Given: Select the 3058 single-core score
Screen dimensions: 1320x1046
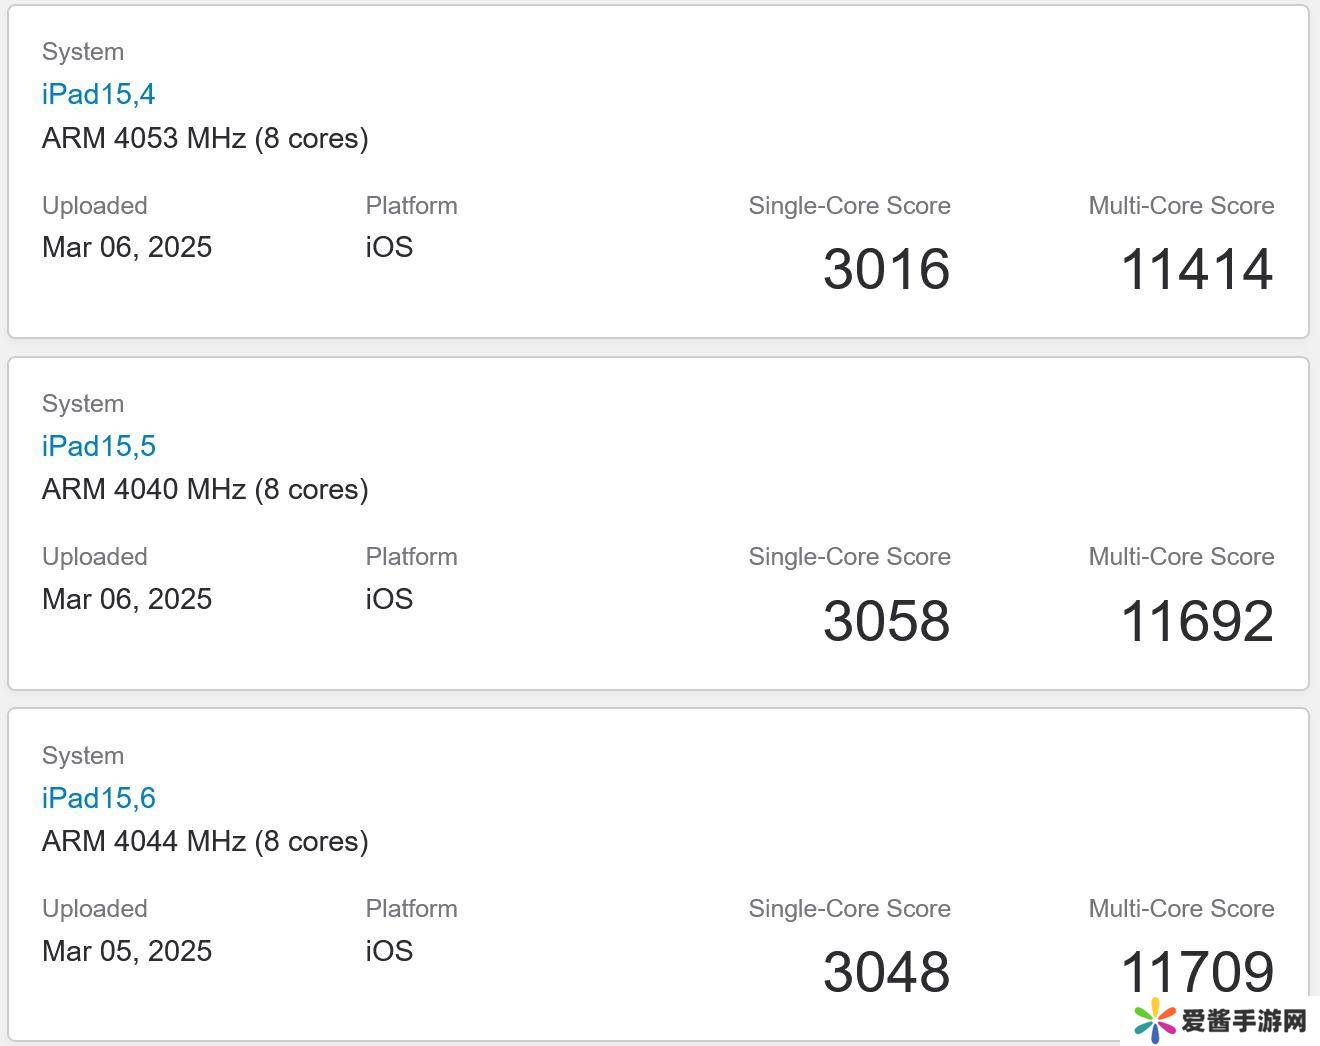Looking at the screenshot, I should (x=886, y=621).
